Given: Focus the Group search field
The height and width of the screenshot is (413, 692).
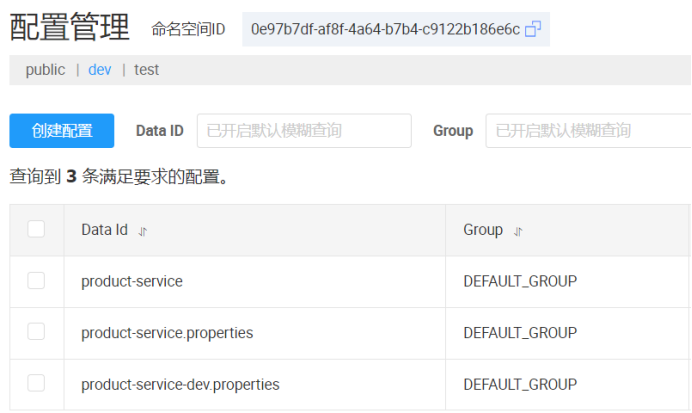Looking at the screenshot, I should point(588,131).
